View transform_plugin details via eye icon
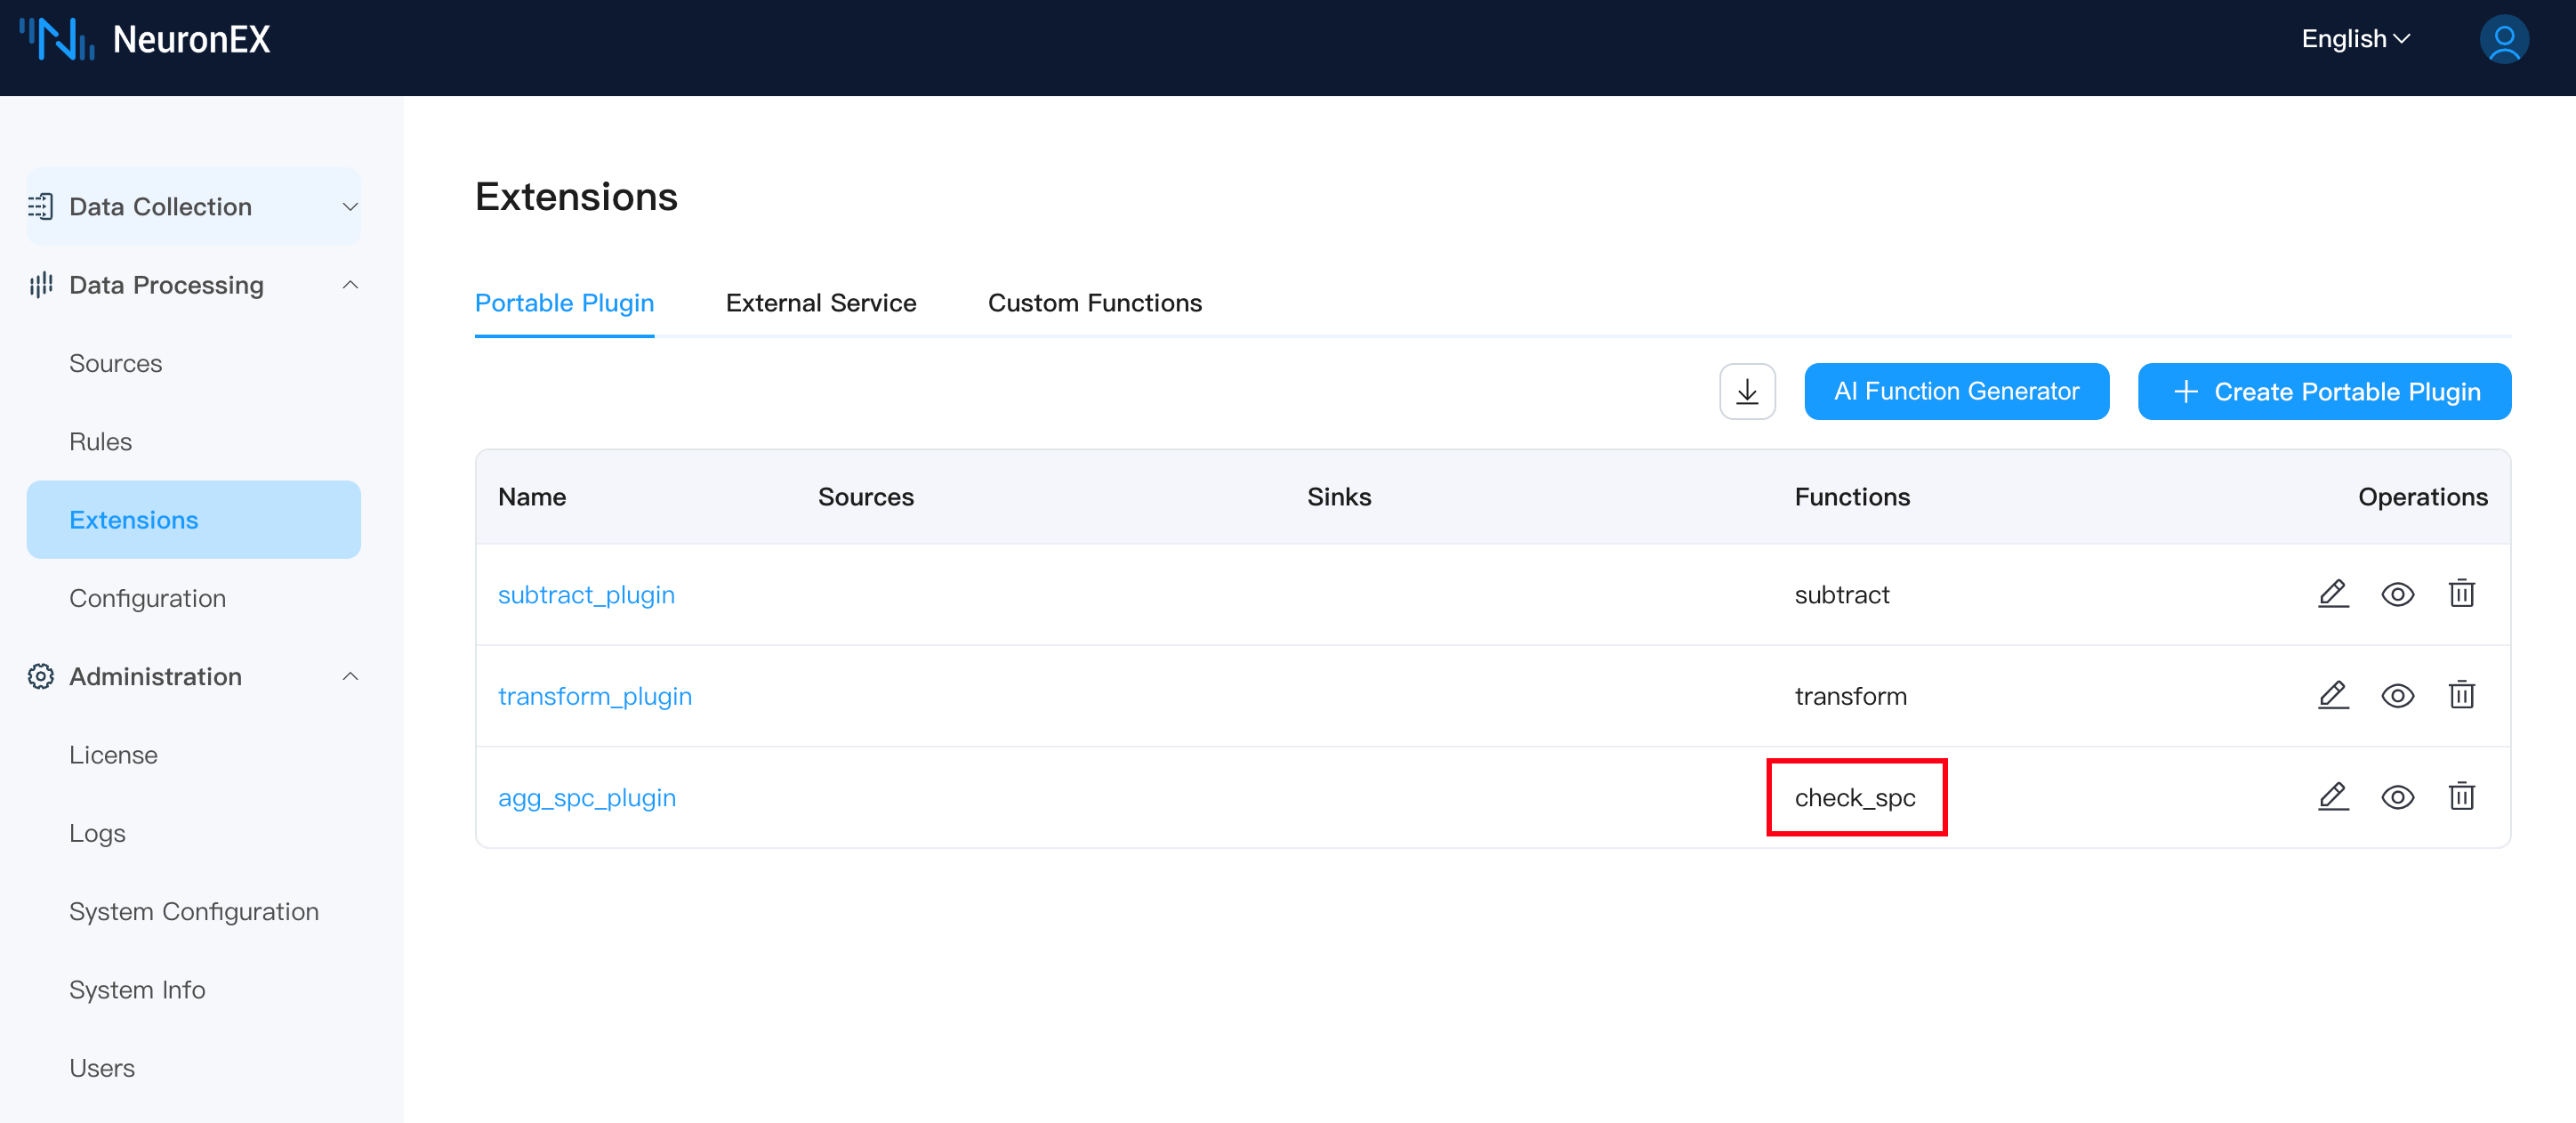The image size is (2576, 1123). click(x=2397, y=696)
